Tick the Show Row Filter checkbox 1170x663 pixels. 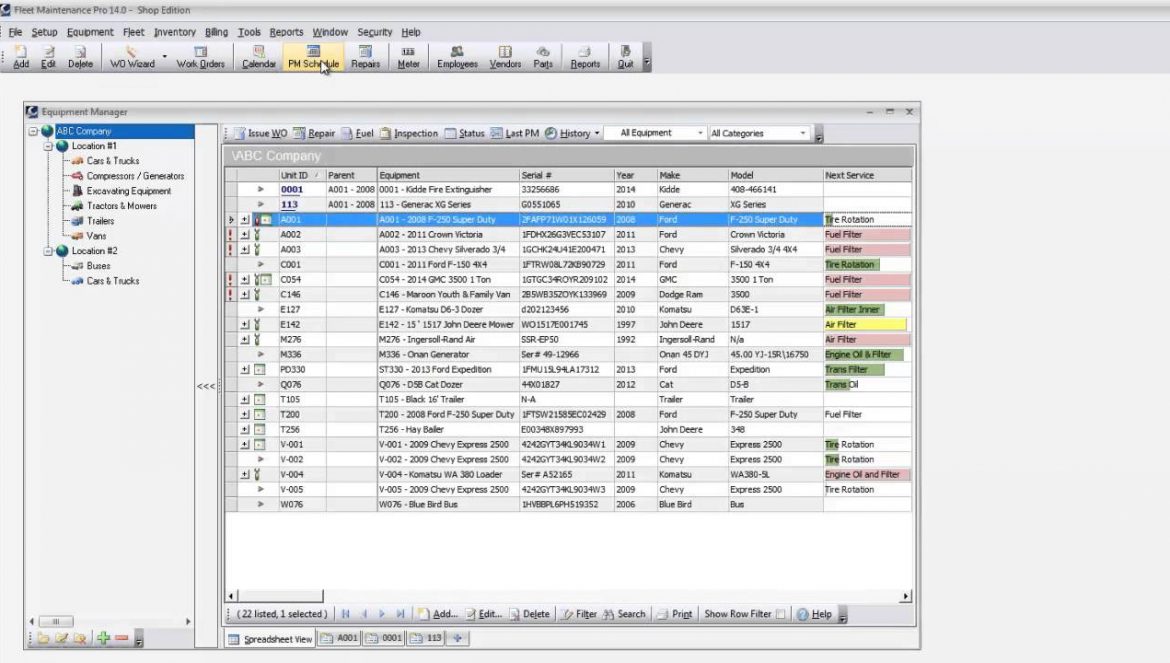[x=781, y=614]
